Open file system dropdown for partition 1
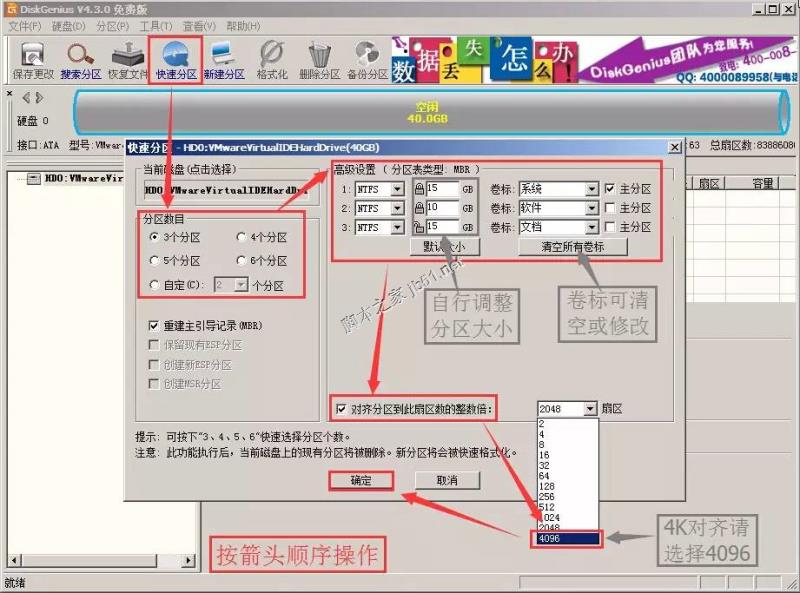 pos(396,187)
